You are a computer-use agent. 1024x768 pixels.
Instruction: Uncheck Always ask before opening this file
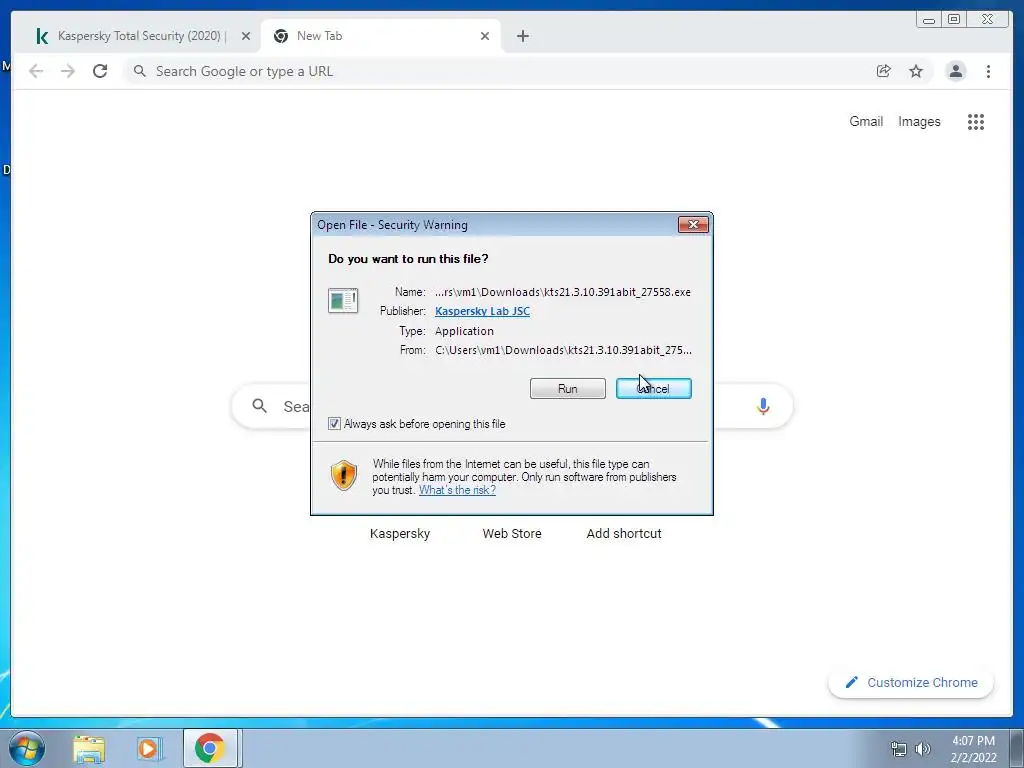(334, 424)
